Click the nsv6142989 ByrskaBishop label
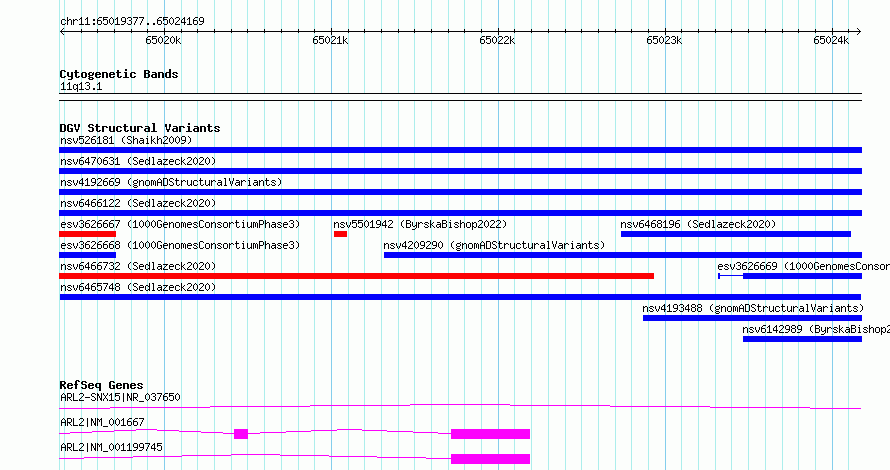This screenshot has width=890, height=470. pos(816,329)
